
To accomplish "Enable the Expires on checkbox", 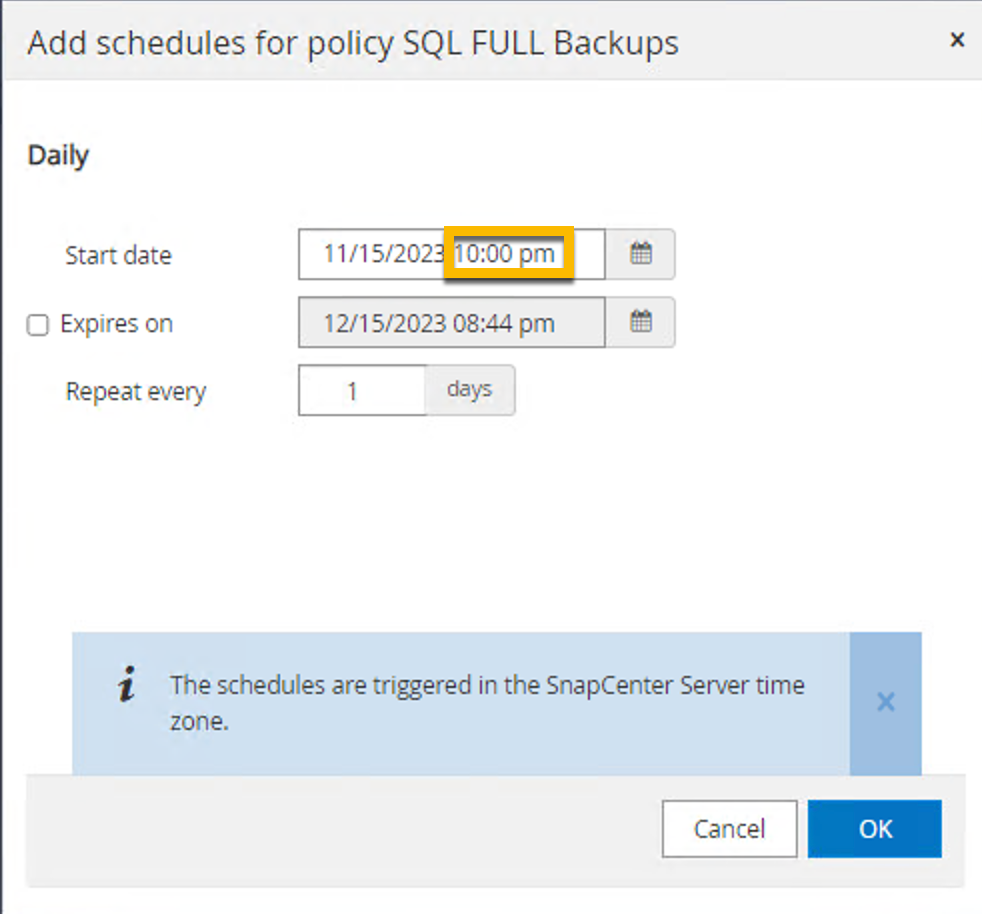I will pos(38,325).
